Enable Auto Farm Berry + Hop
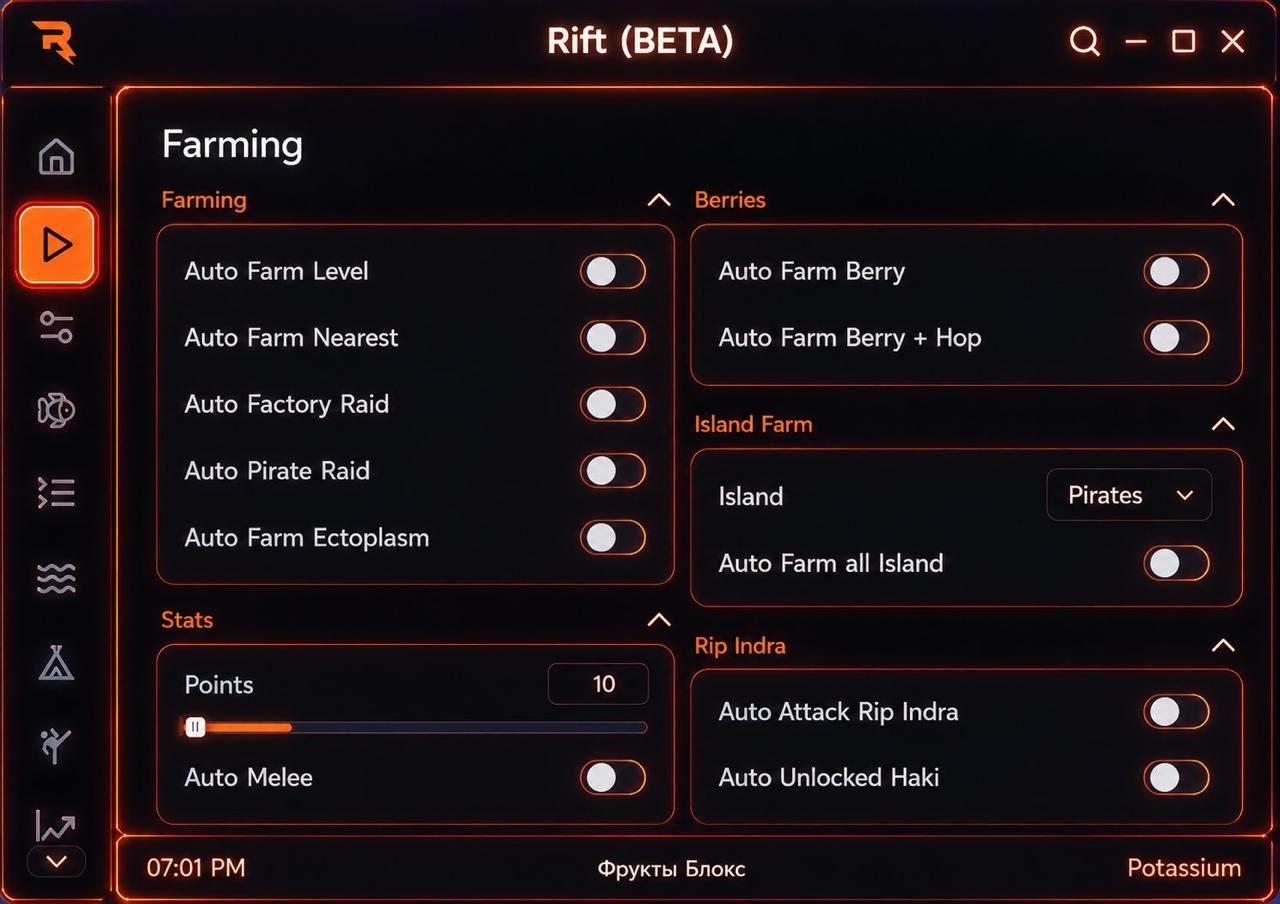Image resolution: width=1280 pixels, height=904 pixels. (1177, 338)
